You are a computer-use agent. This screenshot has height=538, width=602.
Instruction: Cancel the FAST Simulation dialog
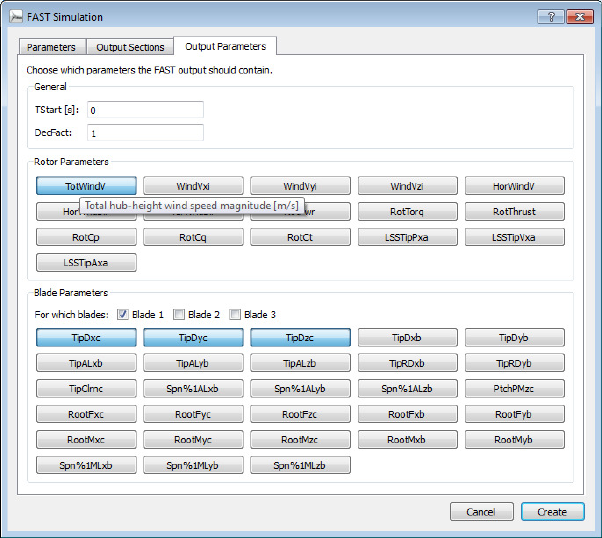tap(481, 512)
